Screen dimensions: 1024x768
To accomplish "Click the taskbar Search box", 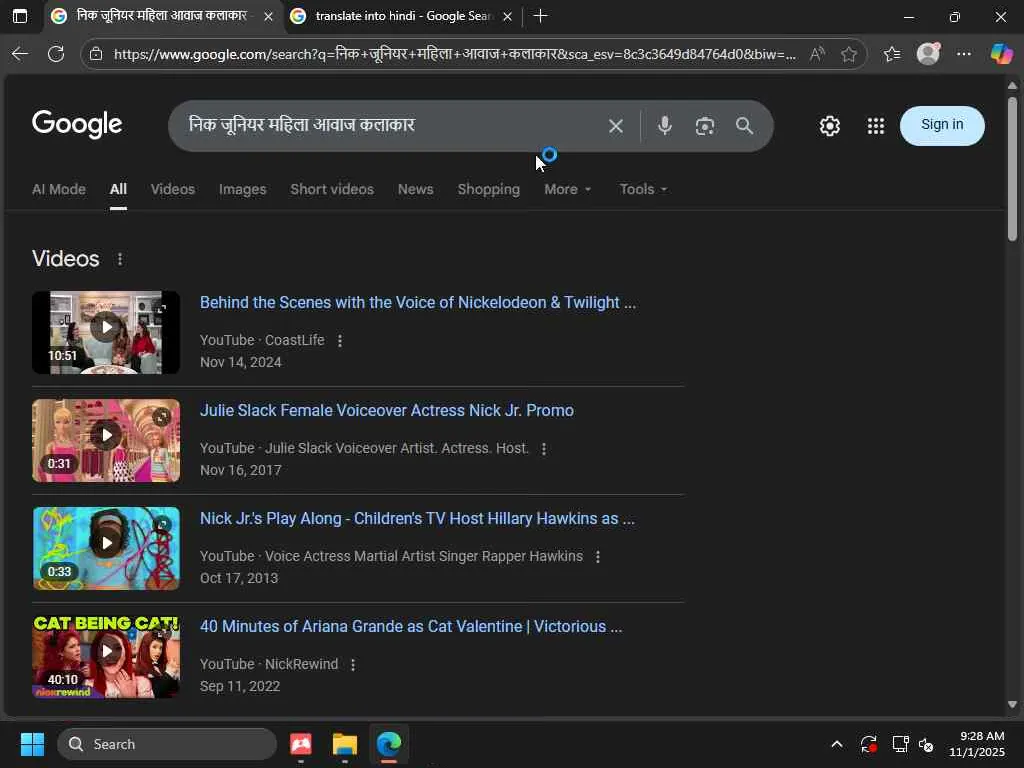I will (167, 744).
